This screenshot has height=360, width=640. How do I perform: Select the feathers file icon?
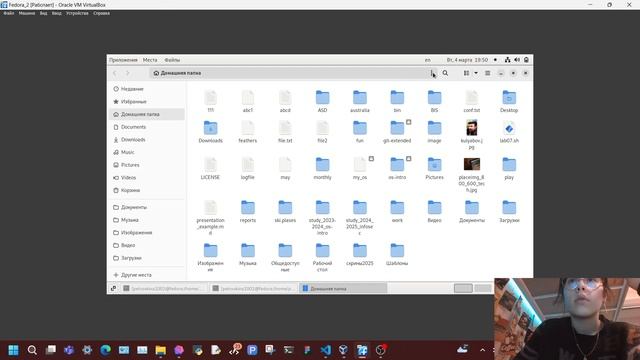[x=248, y=128]
